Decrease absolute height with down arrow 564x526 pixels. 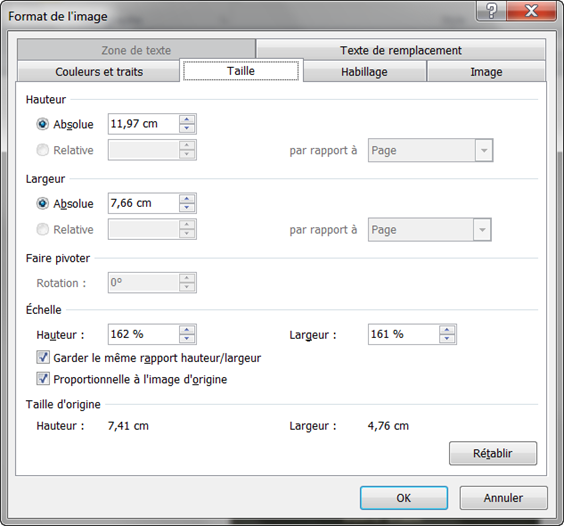click(187, 128)
